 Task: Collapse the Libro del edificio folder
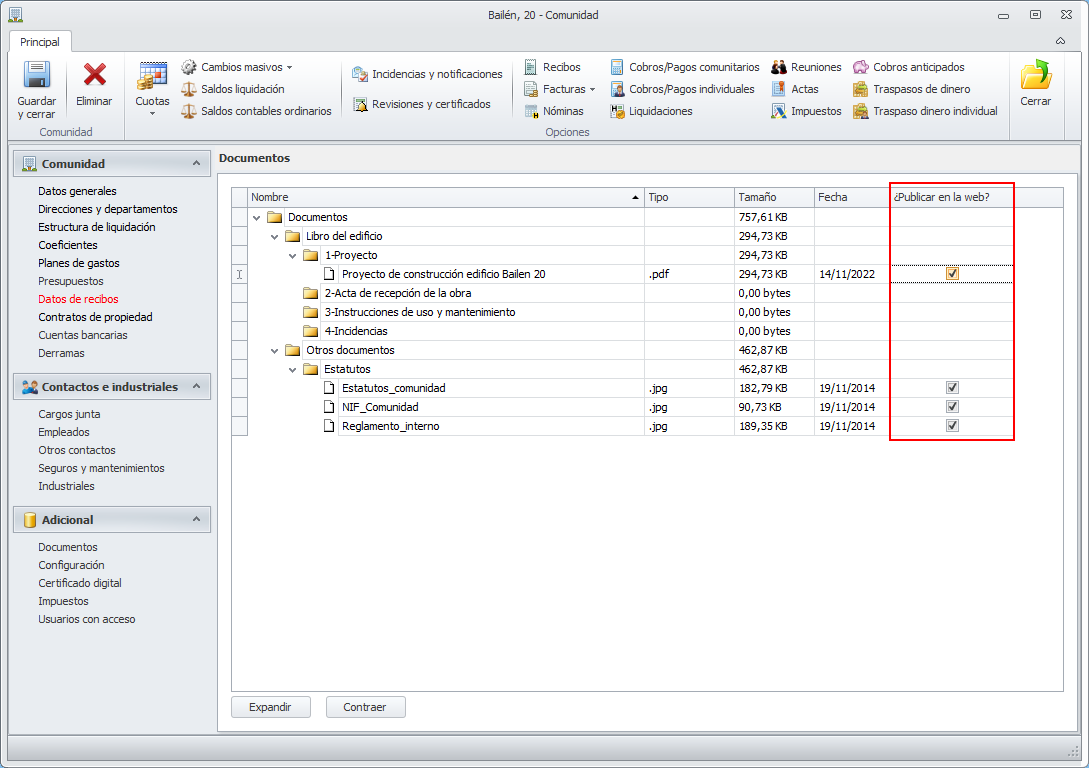pos(275,236)
